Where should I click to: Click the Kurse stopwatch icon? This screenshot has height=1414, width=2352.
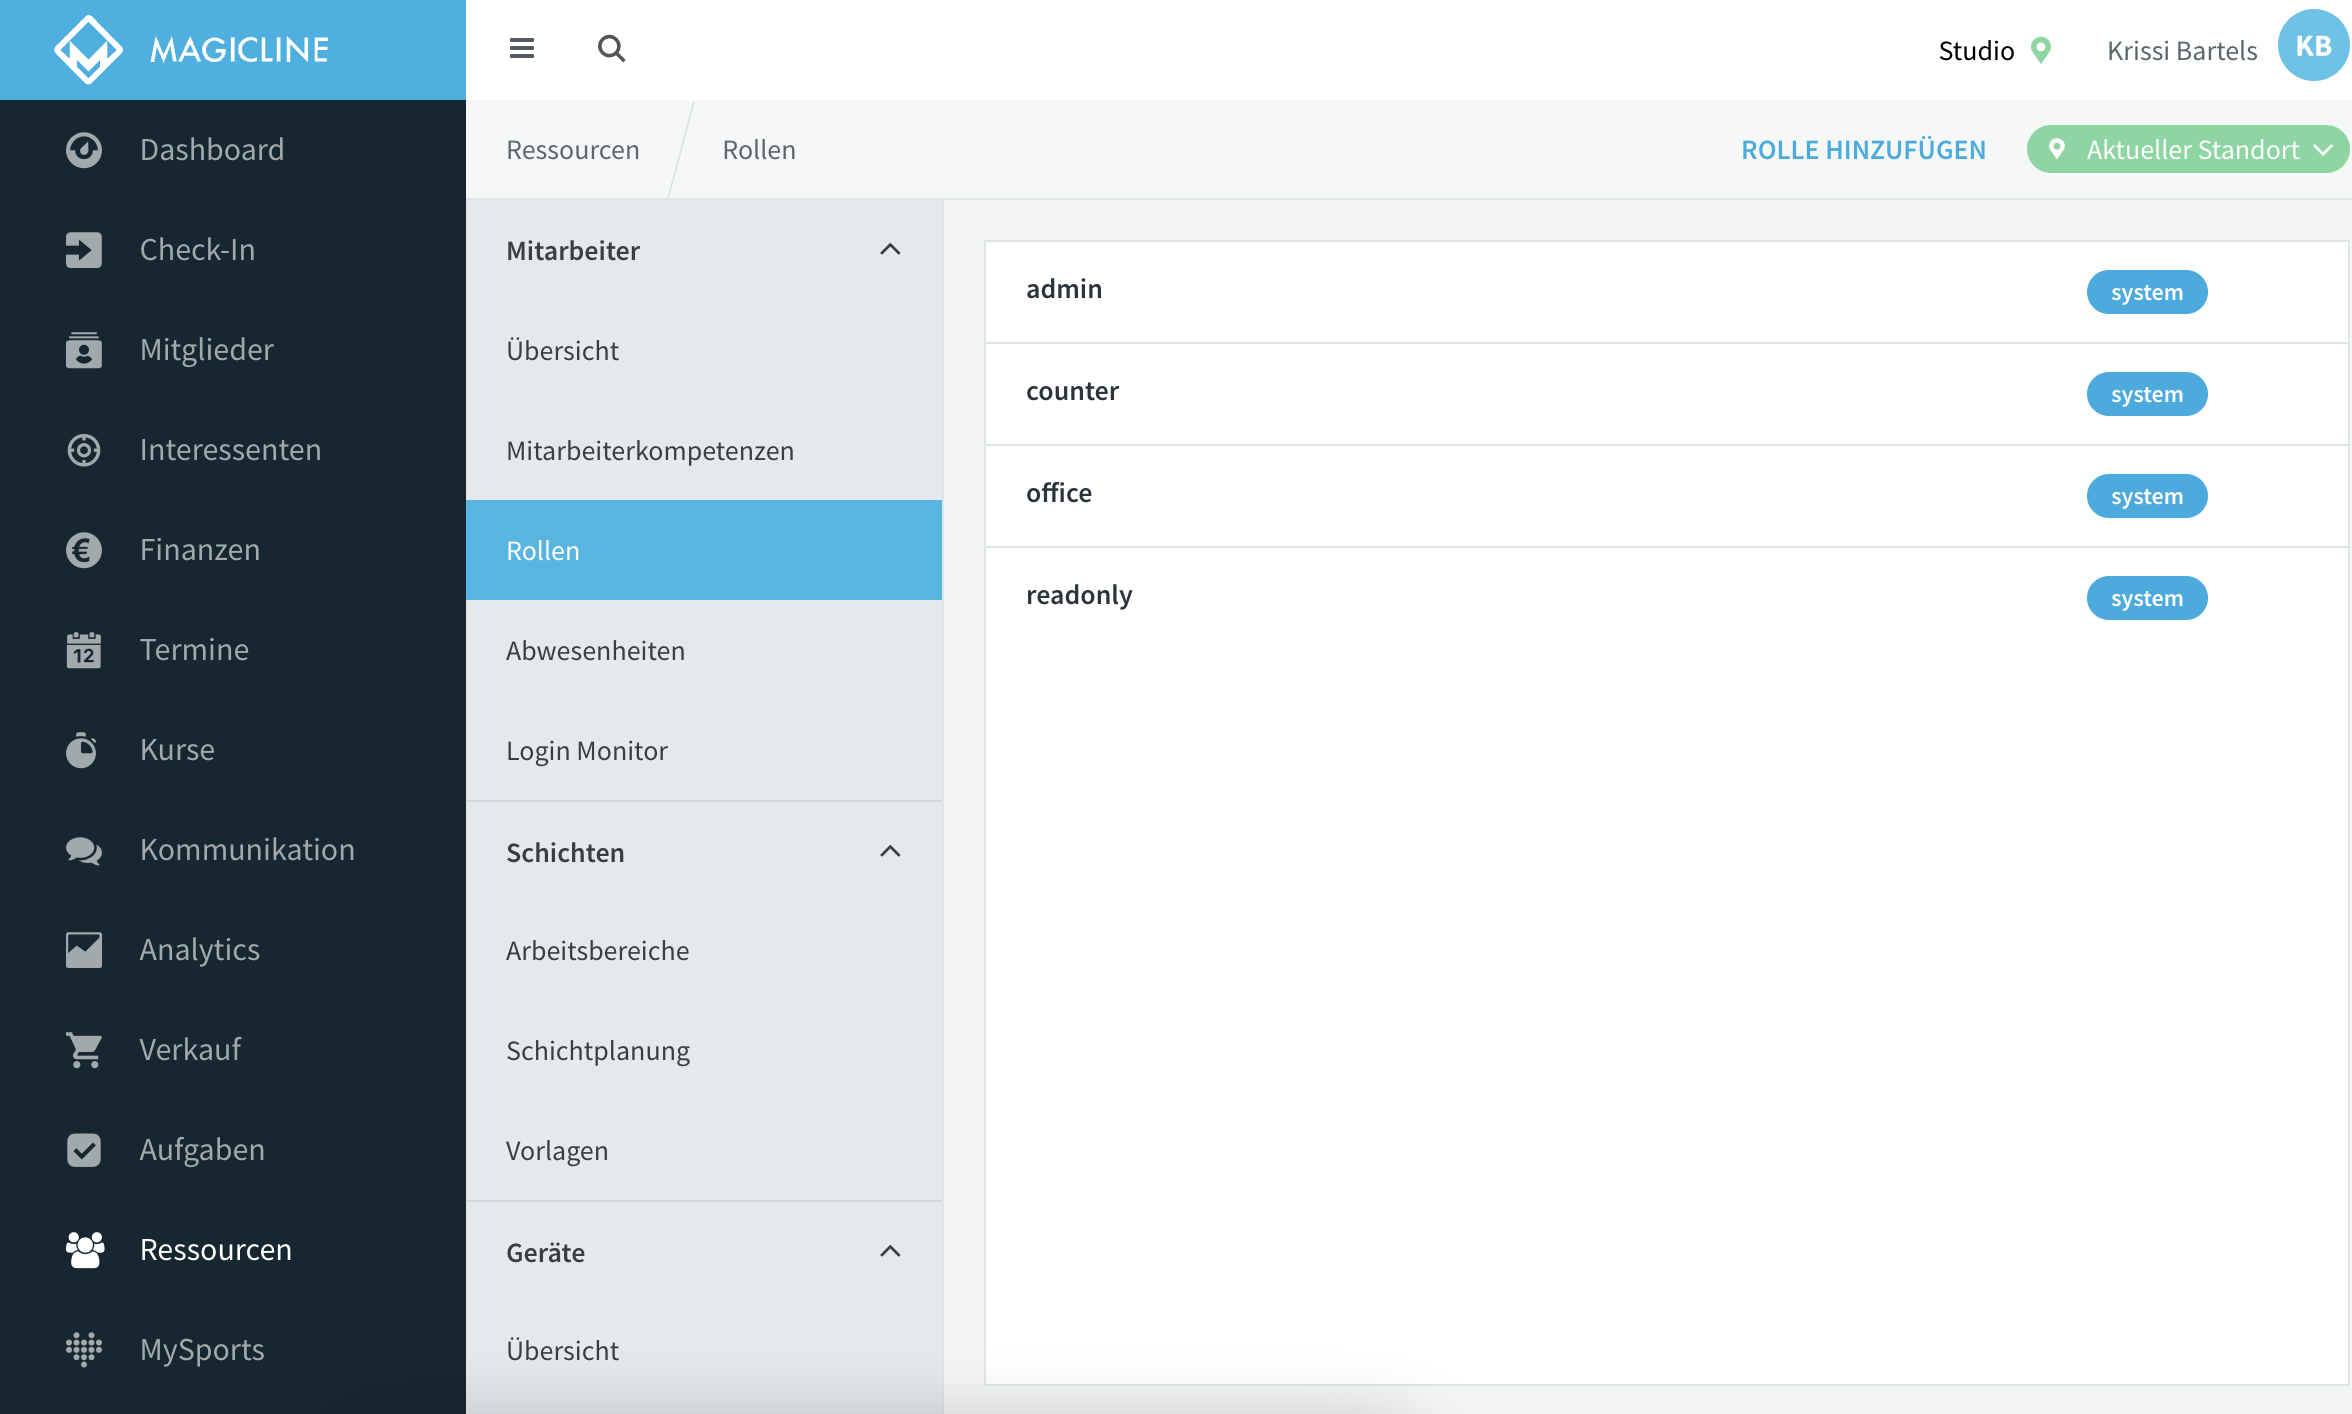pos(82,750)
